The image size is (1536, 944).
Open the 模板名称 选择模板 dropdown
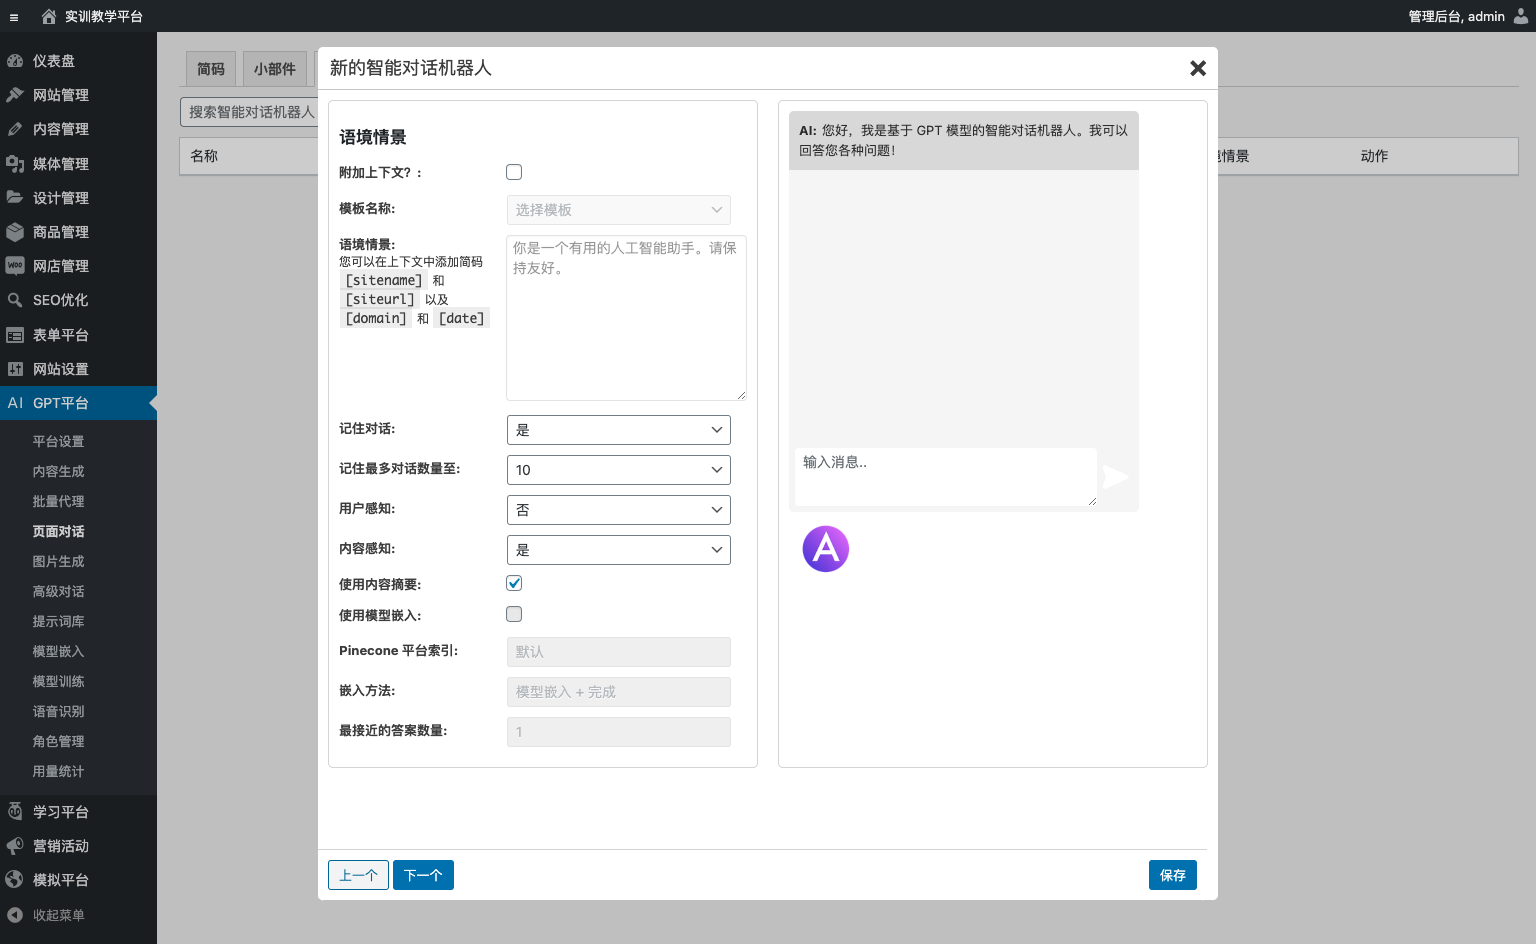click(x=619, y=210)
